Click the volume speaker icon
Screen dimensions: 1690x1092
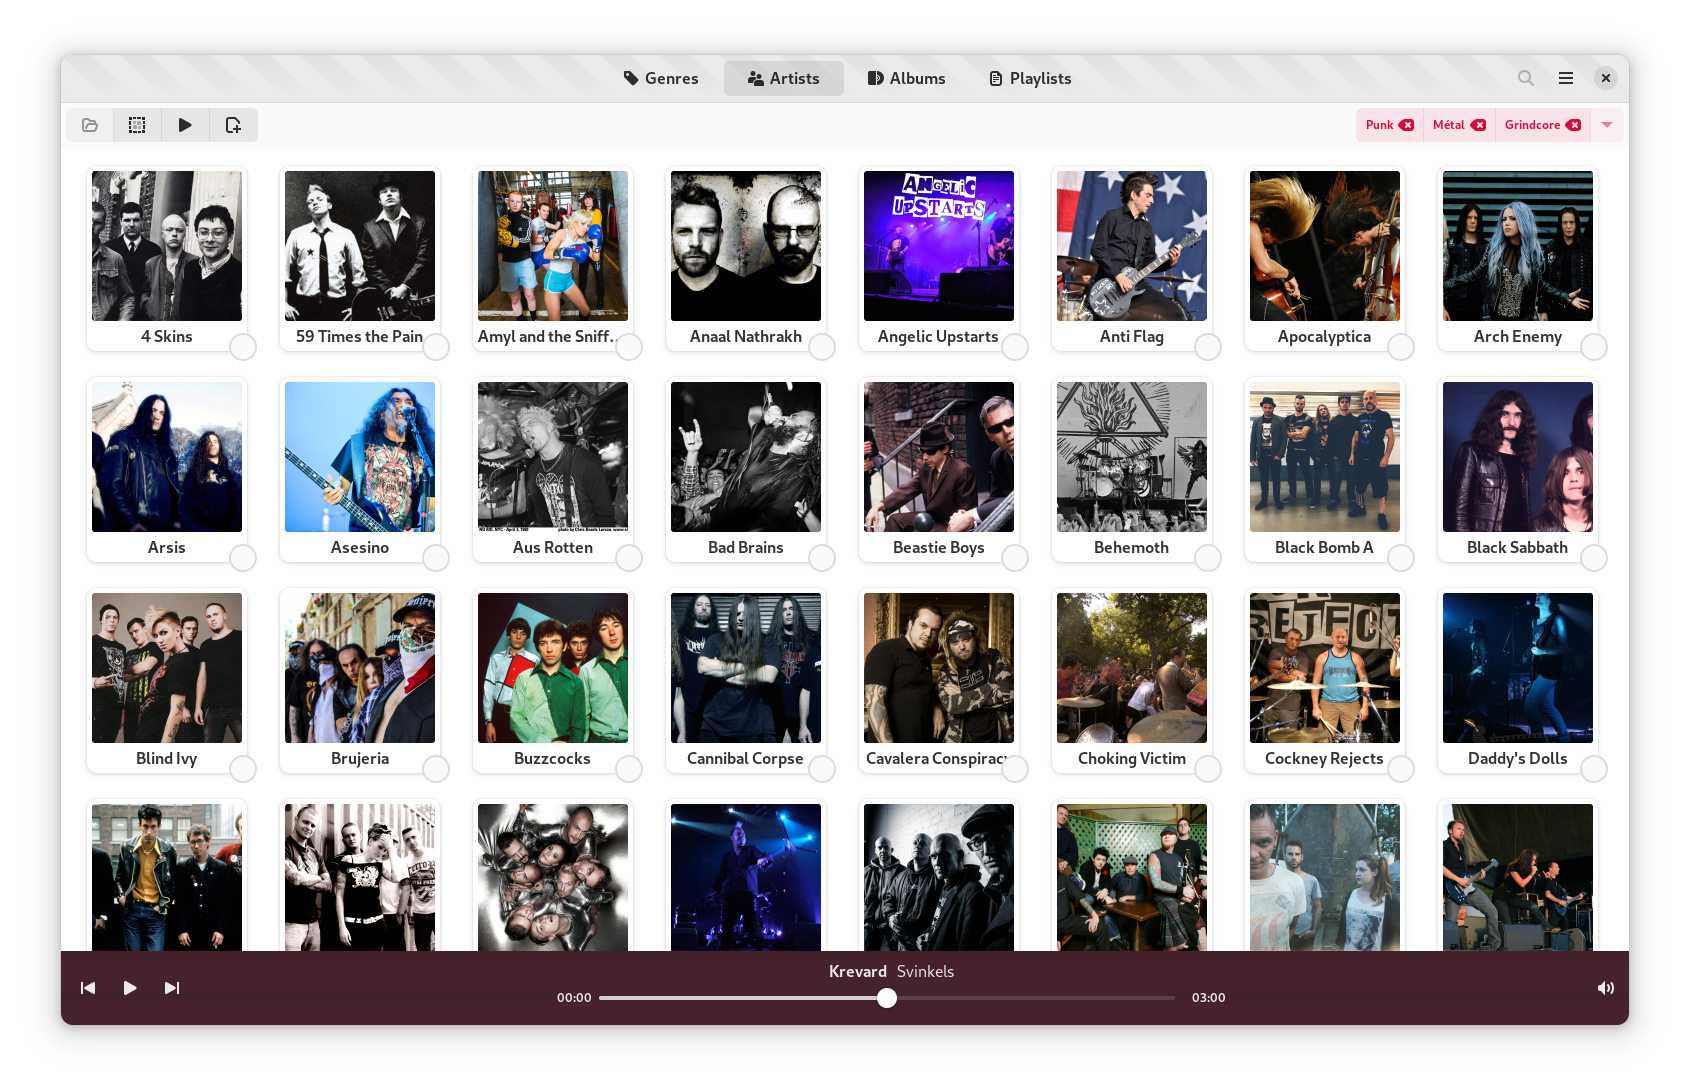1606,988
